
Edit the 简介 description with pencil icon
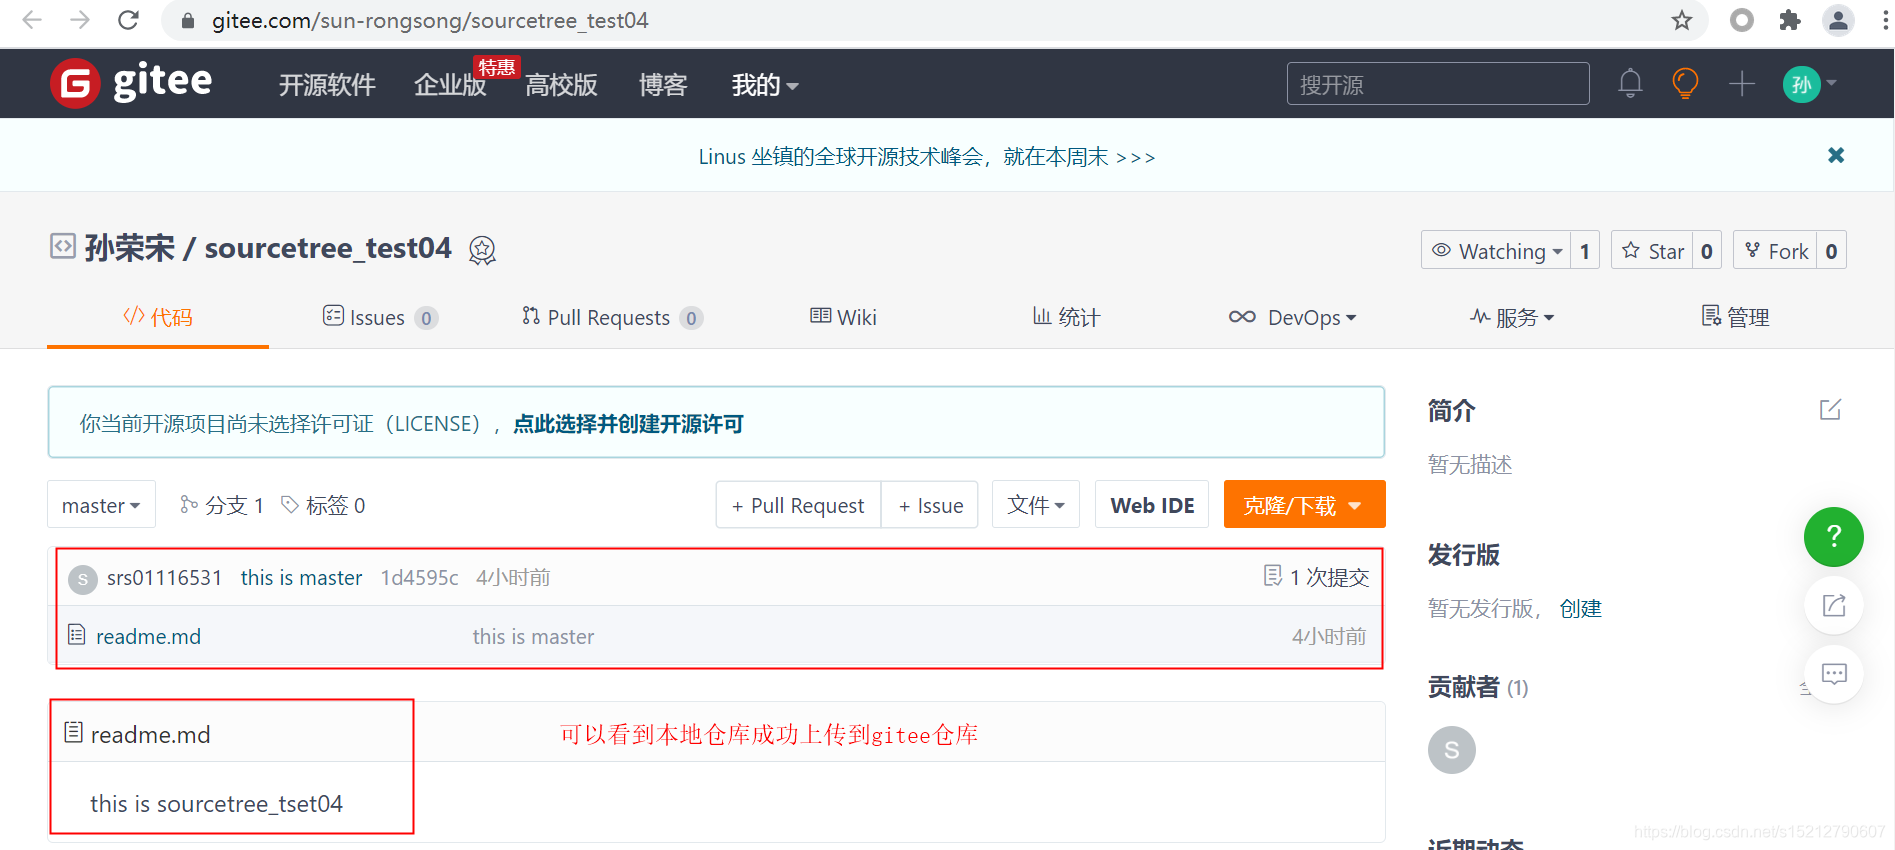click(x=1830, y=409)
